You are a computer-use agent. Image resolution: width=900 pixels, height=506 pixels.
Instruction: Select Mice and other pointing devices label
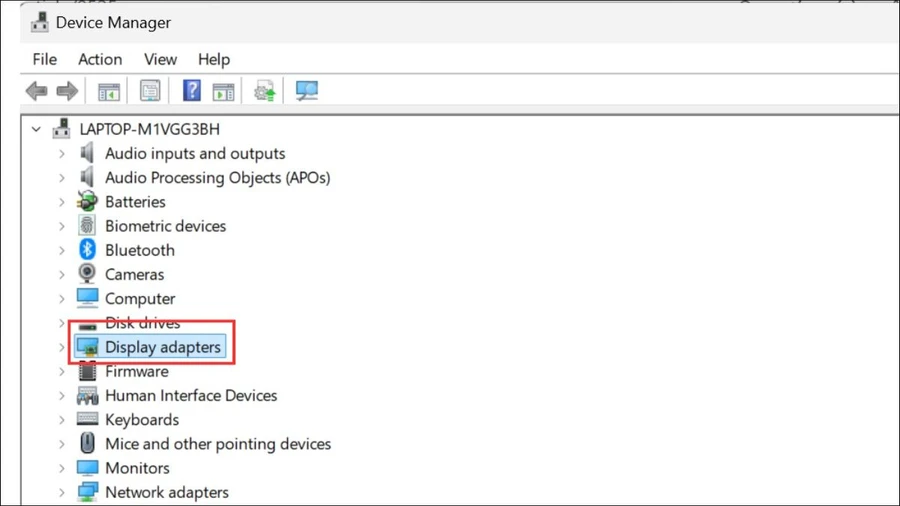click(x=218, y=444)
